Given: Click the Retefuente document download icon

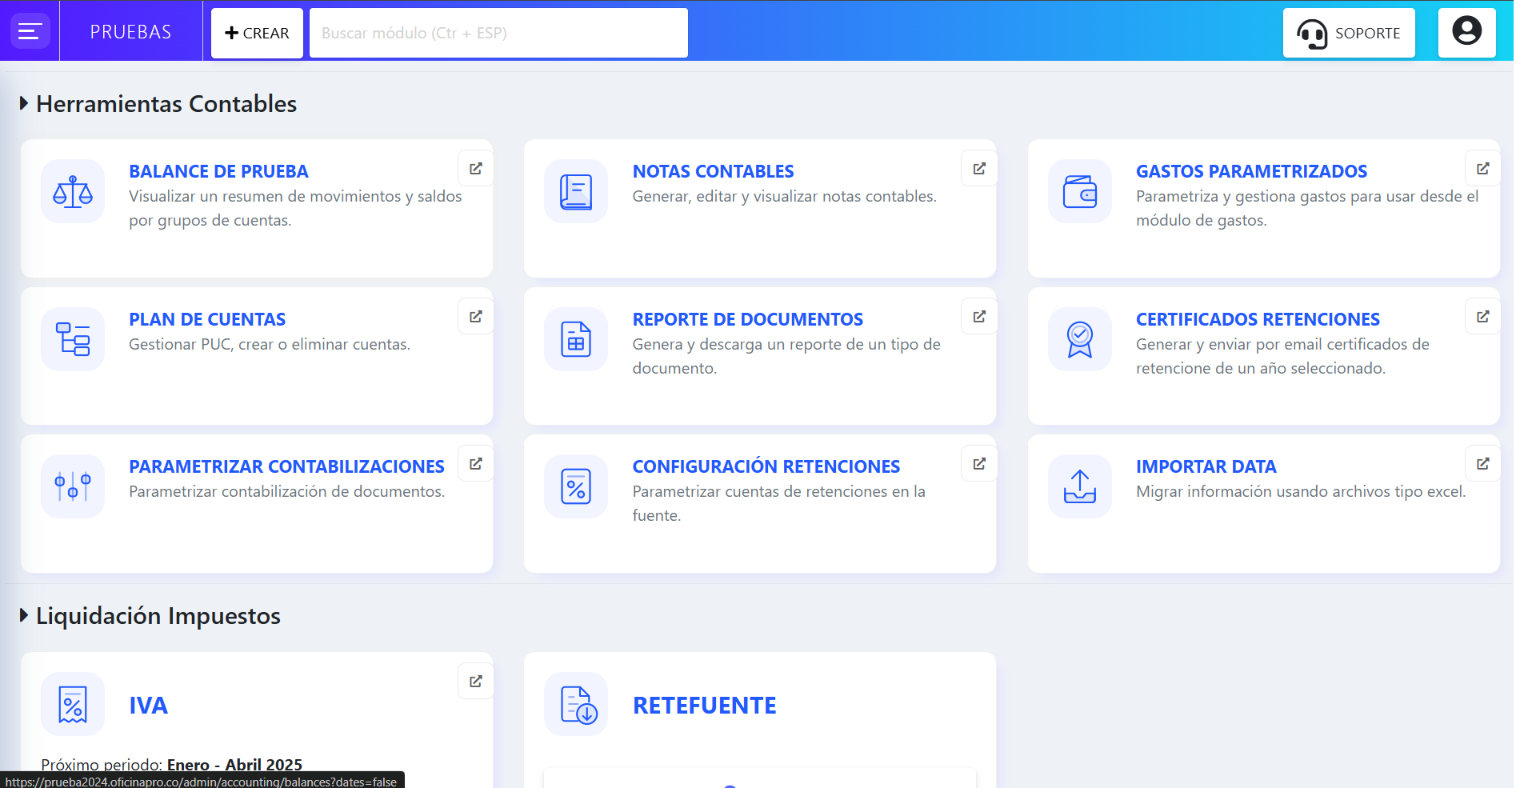Looking at the screenshot, I should point(576,704).
